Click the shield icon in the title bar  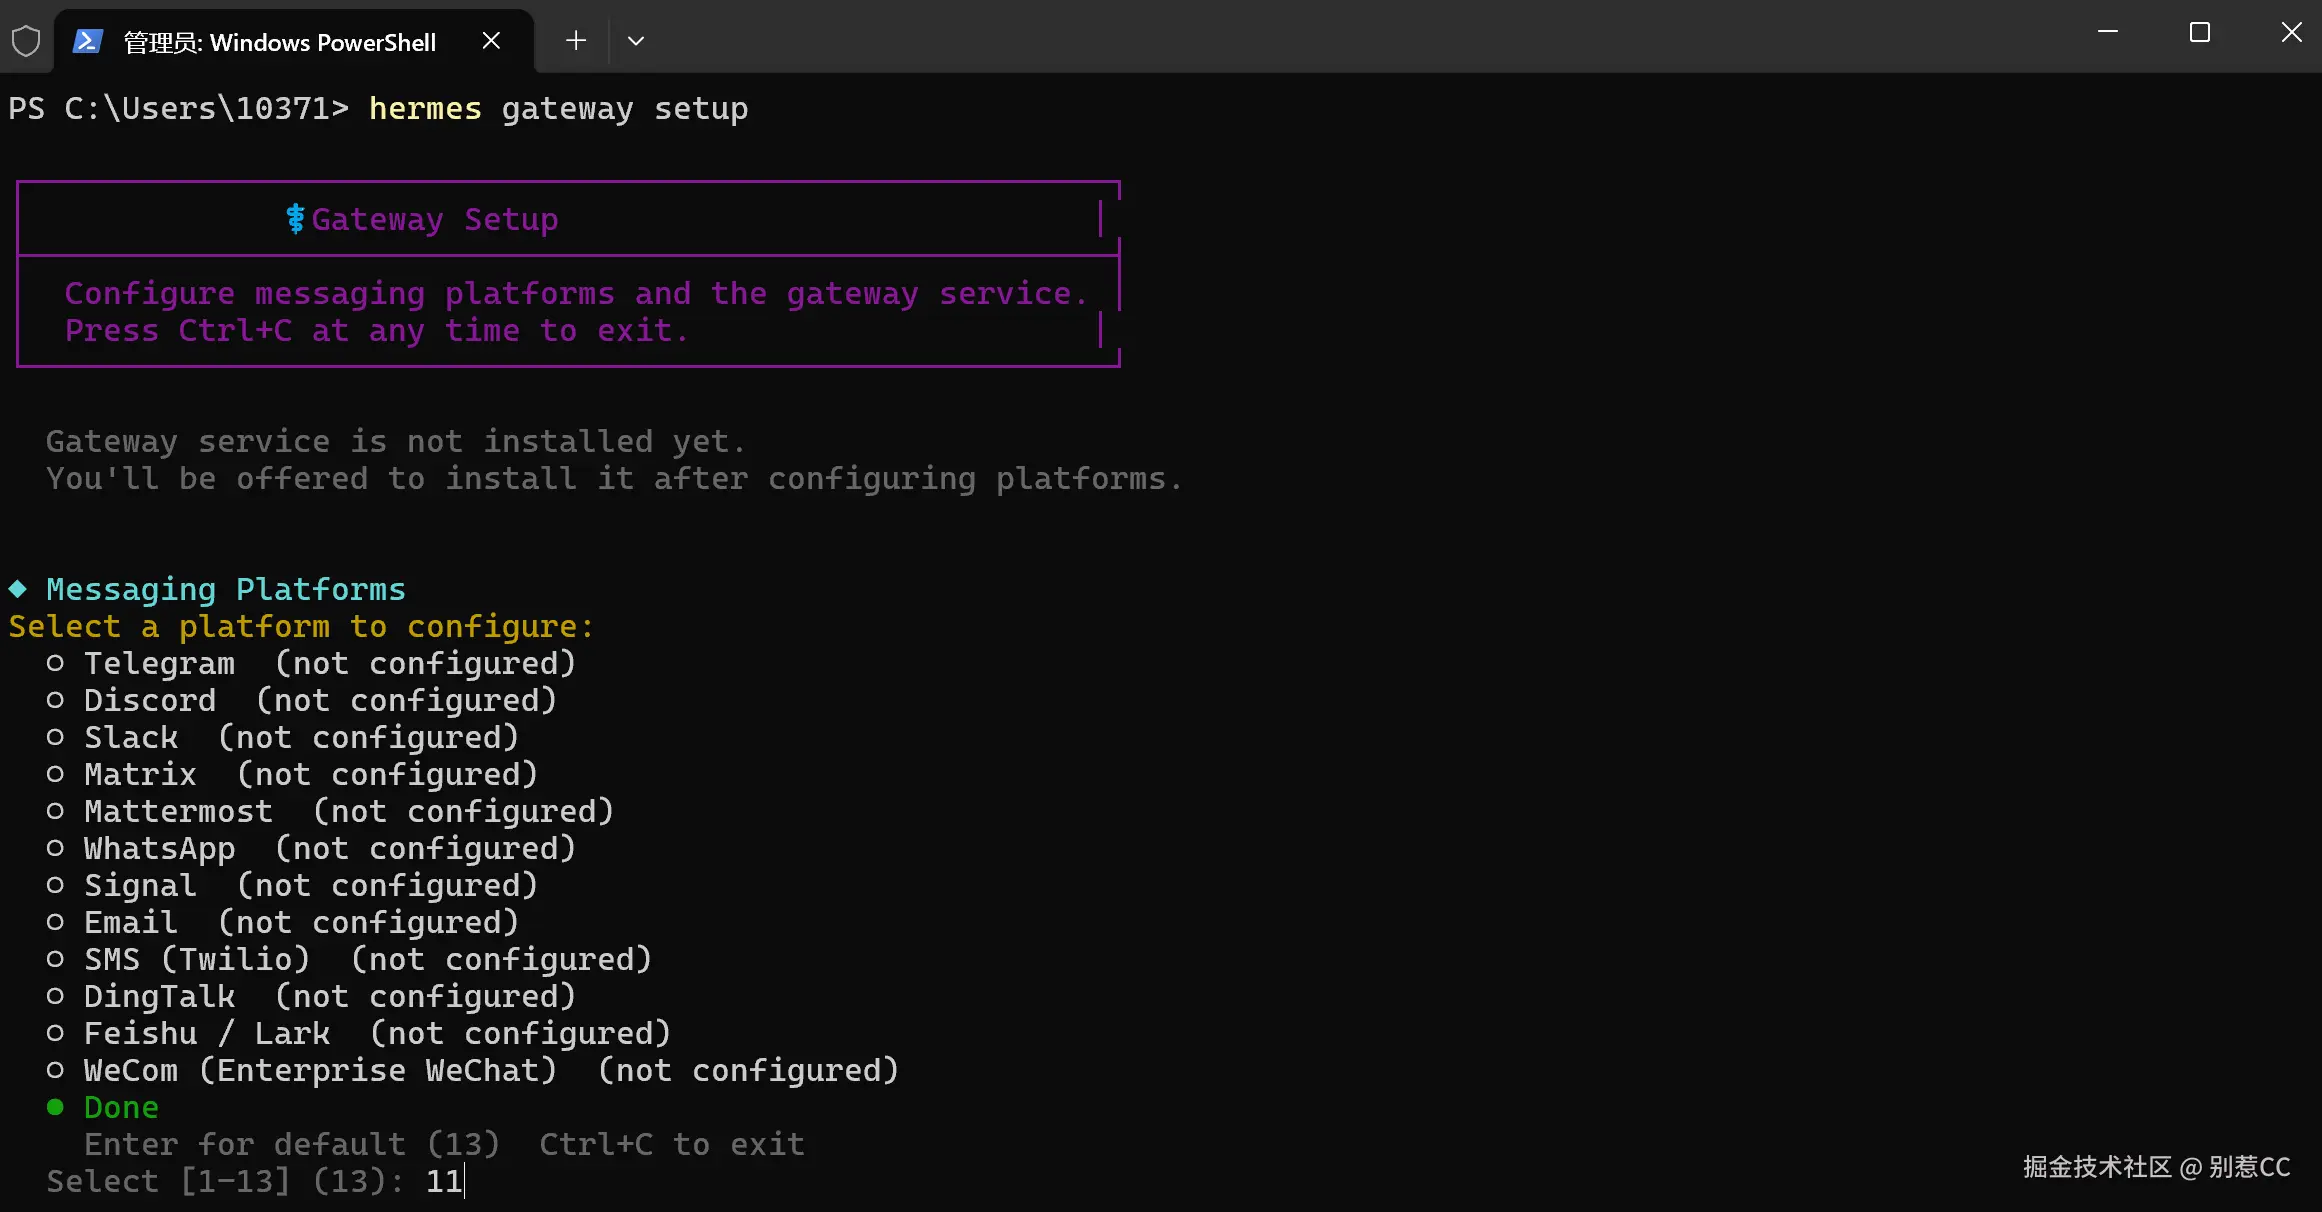click(26, 41)
